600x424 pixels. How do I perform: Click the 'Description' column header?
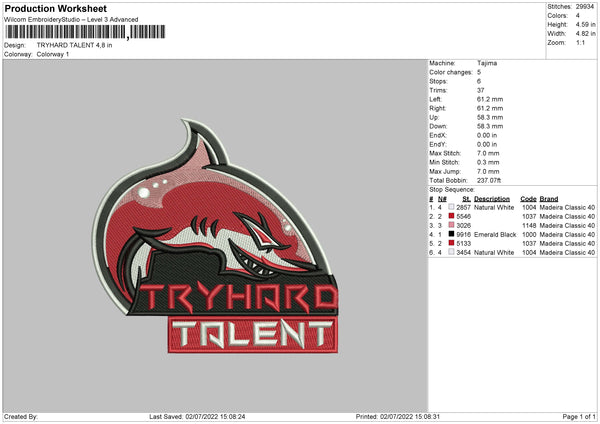click(x=492, y=199)
